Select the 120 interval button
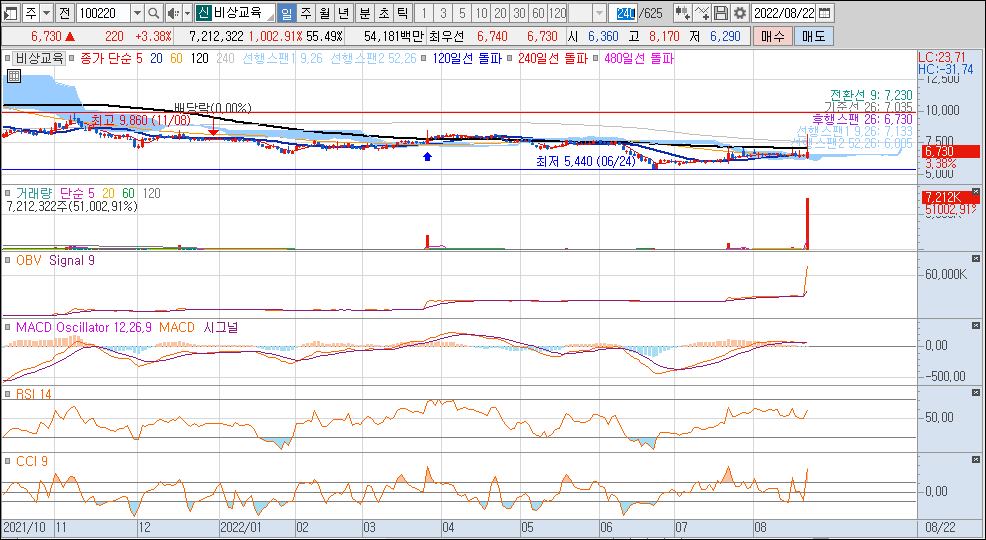The width and height of the screenshot is (986, 540). pos(557,13)
